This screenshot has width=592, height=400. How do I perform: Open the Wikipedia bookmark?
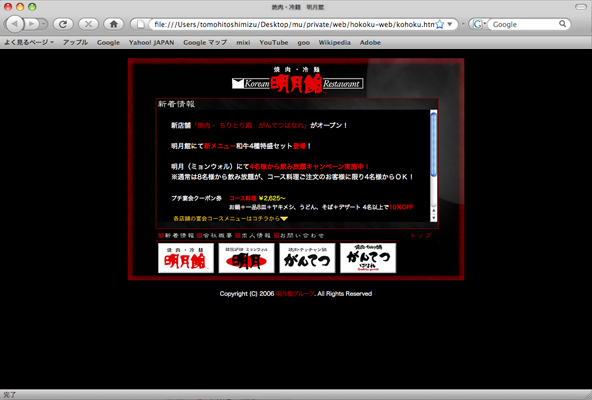pyautogui.click(x=335, y=42)
